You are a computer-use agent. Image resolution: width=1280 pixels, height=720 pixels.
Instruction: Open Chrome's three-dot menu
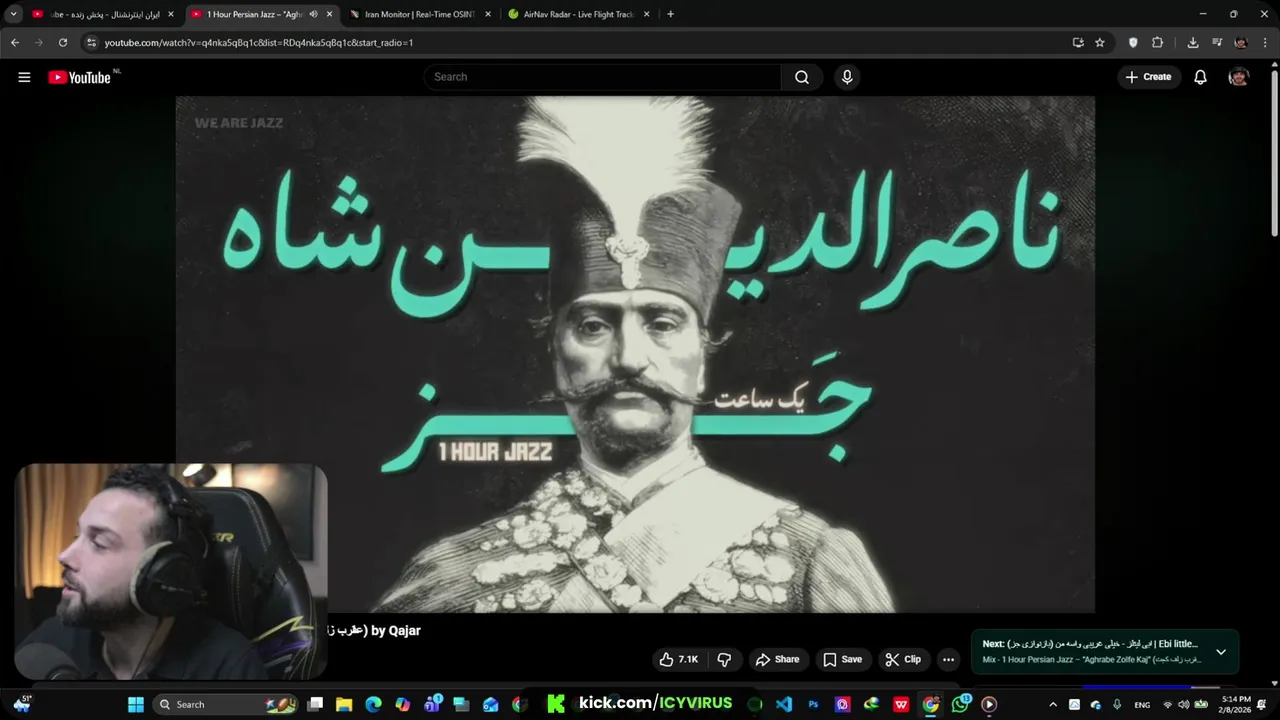pyautogui.click(x=1265, y=42)
